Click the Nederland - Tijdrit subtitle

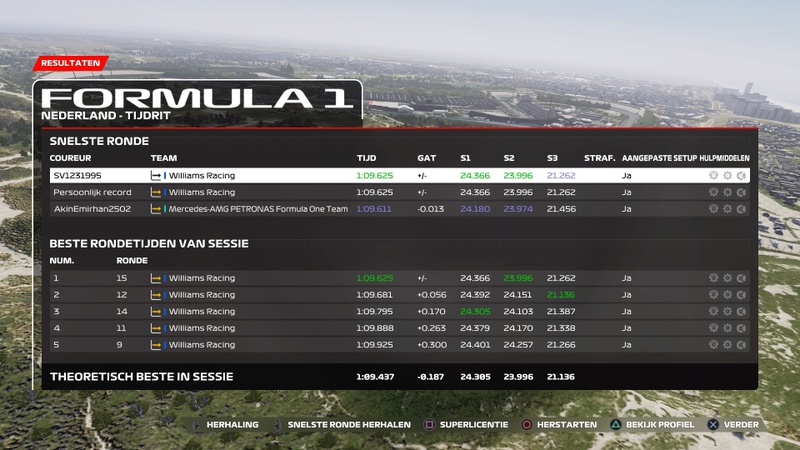(106, 115)
